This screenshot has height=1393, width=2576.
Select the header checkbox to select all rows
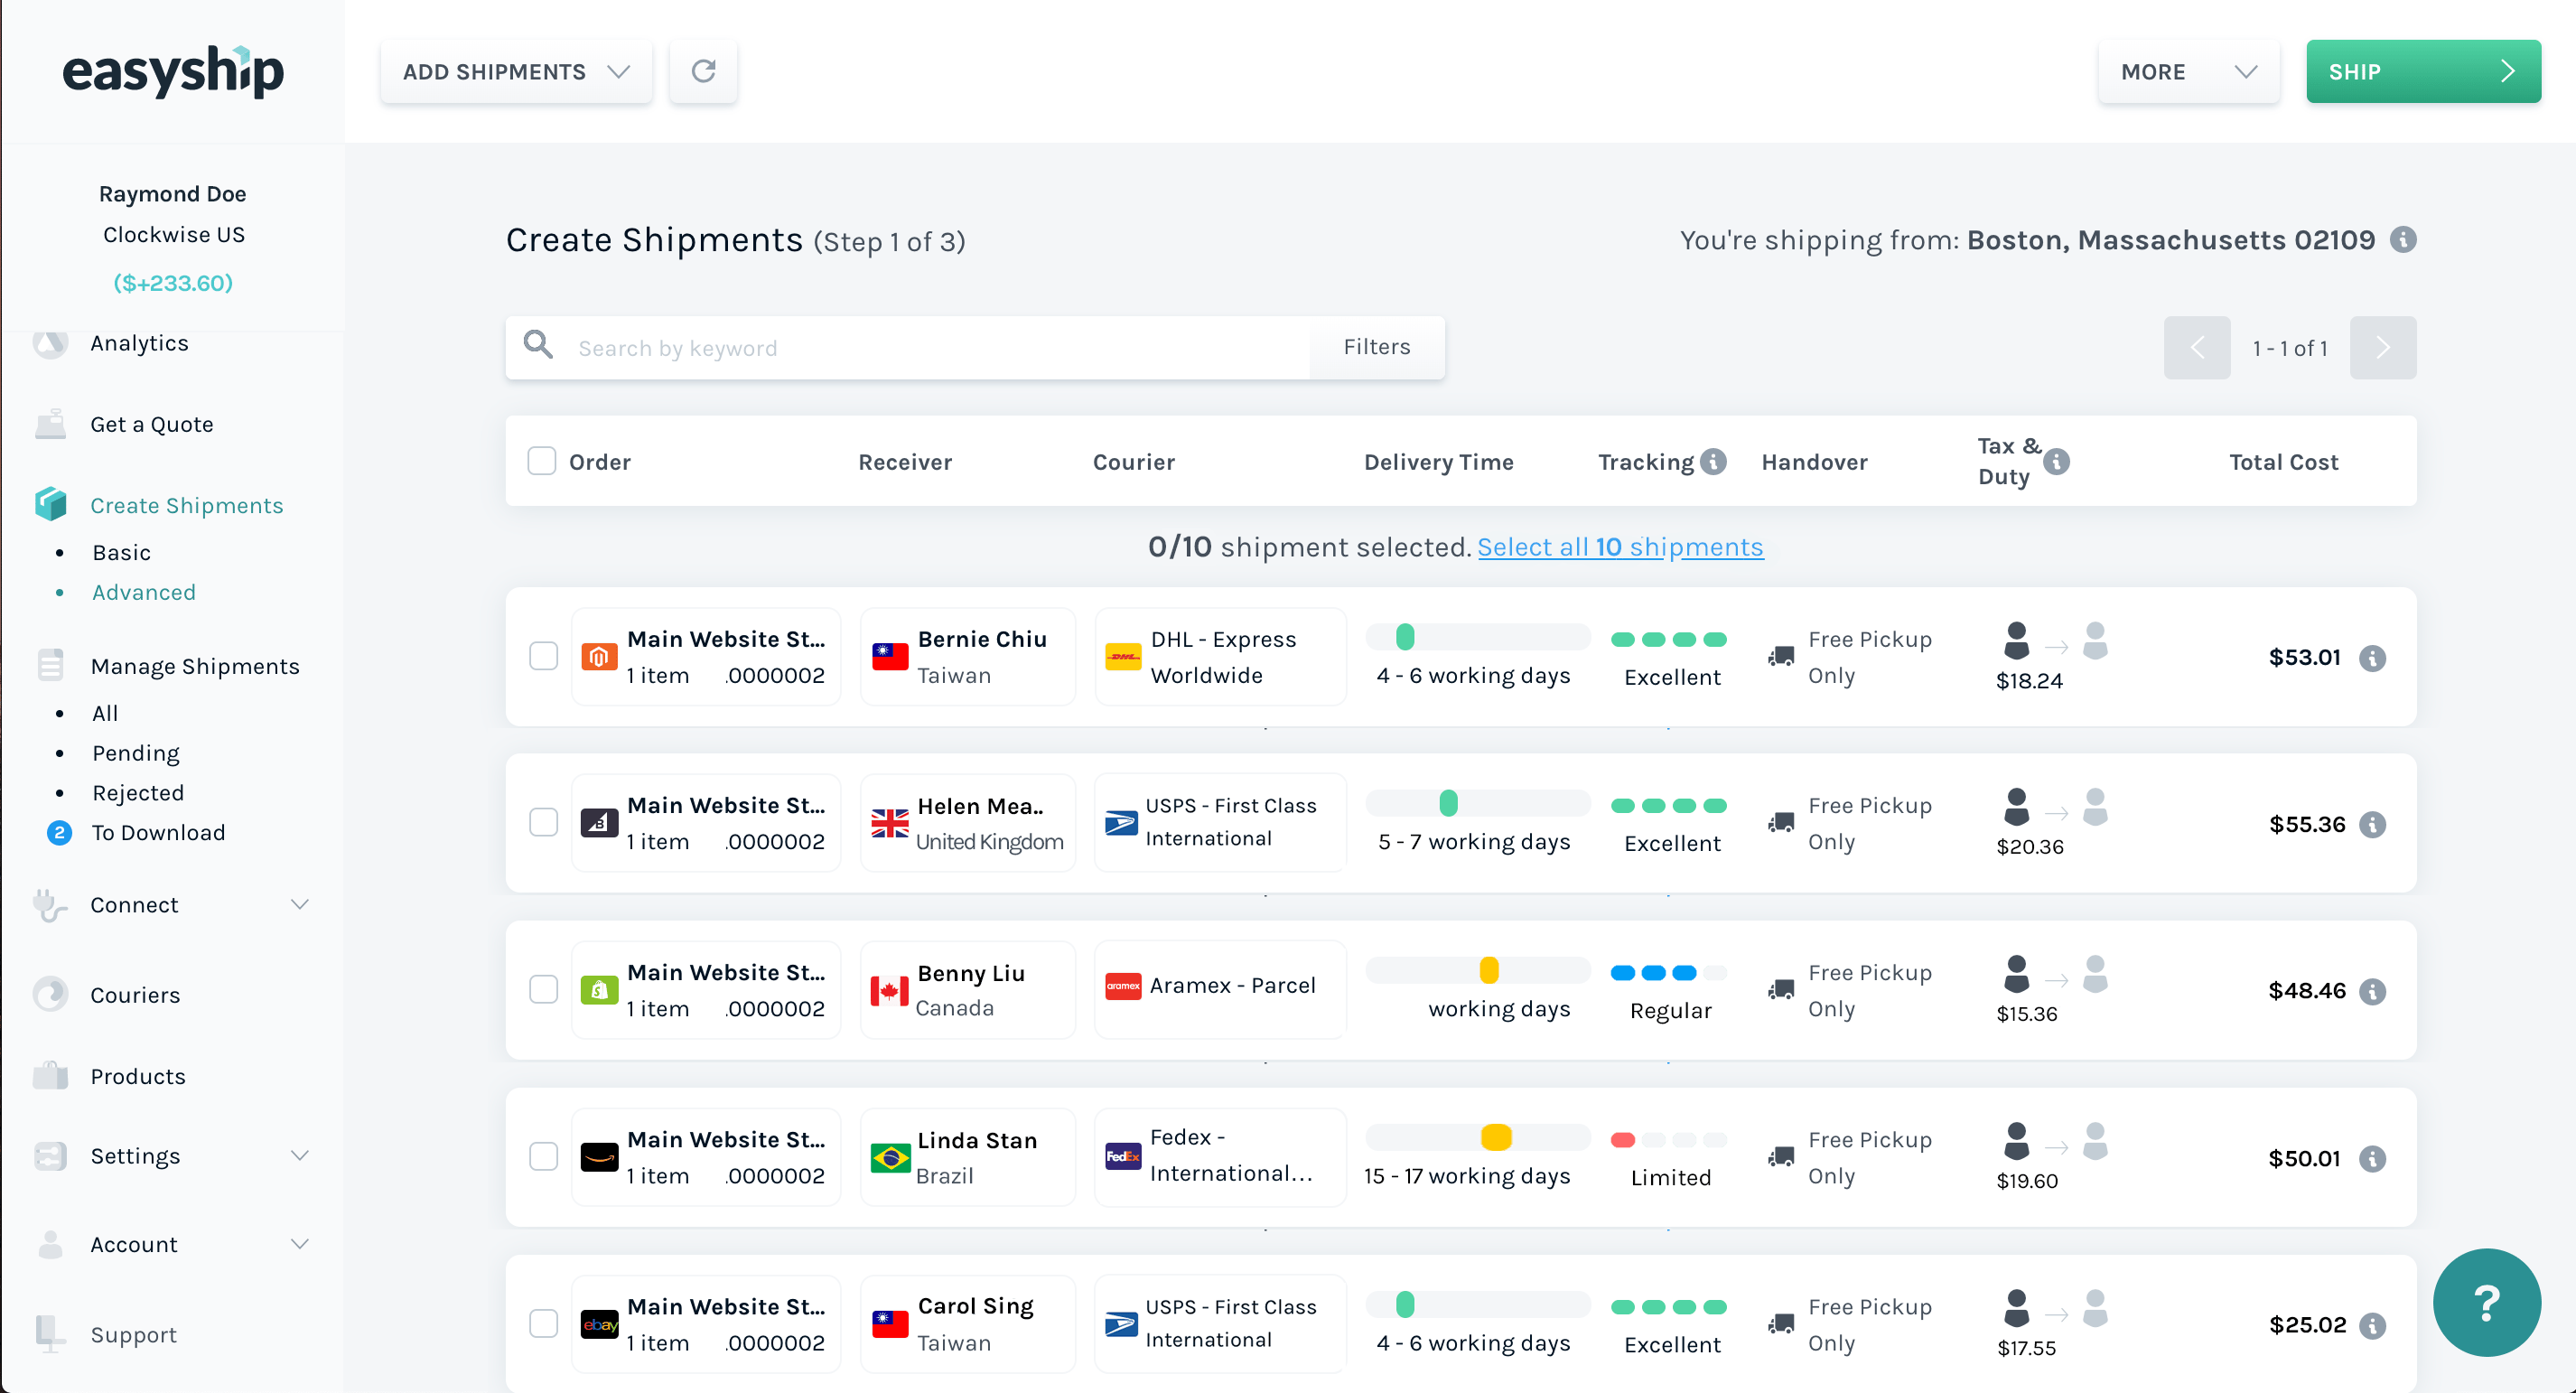[x=541, y=460]
